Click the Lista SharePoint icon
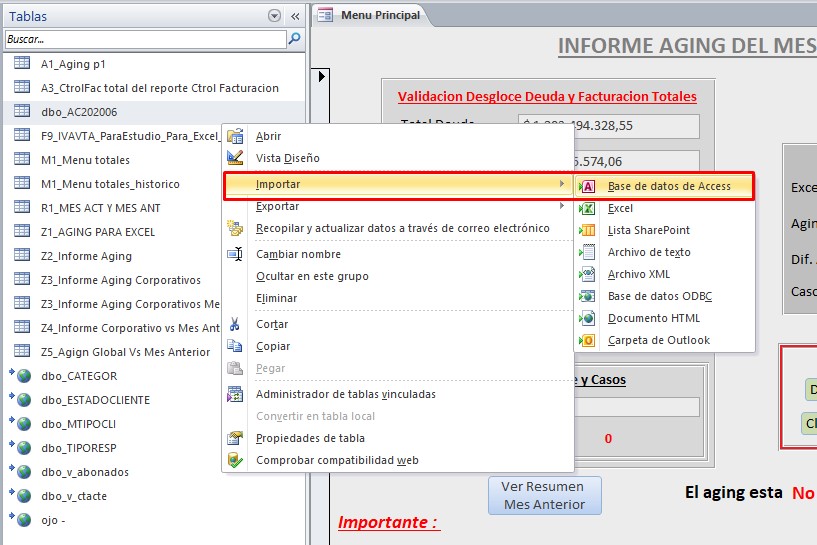The width and height of the screenshot is (817, 545). coord(588,230)
